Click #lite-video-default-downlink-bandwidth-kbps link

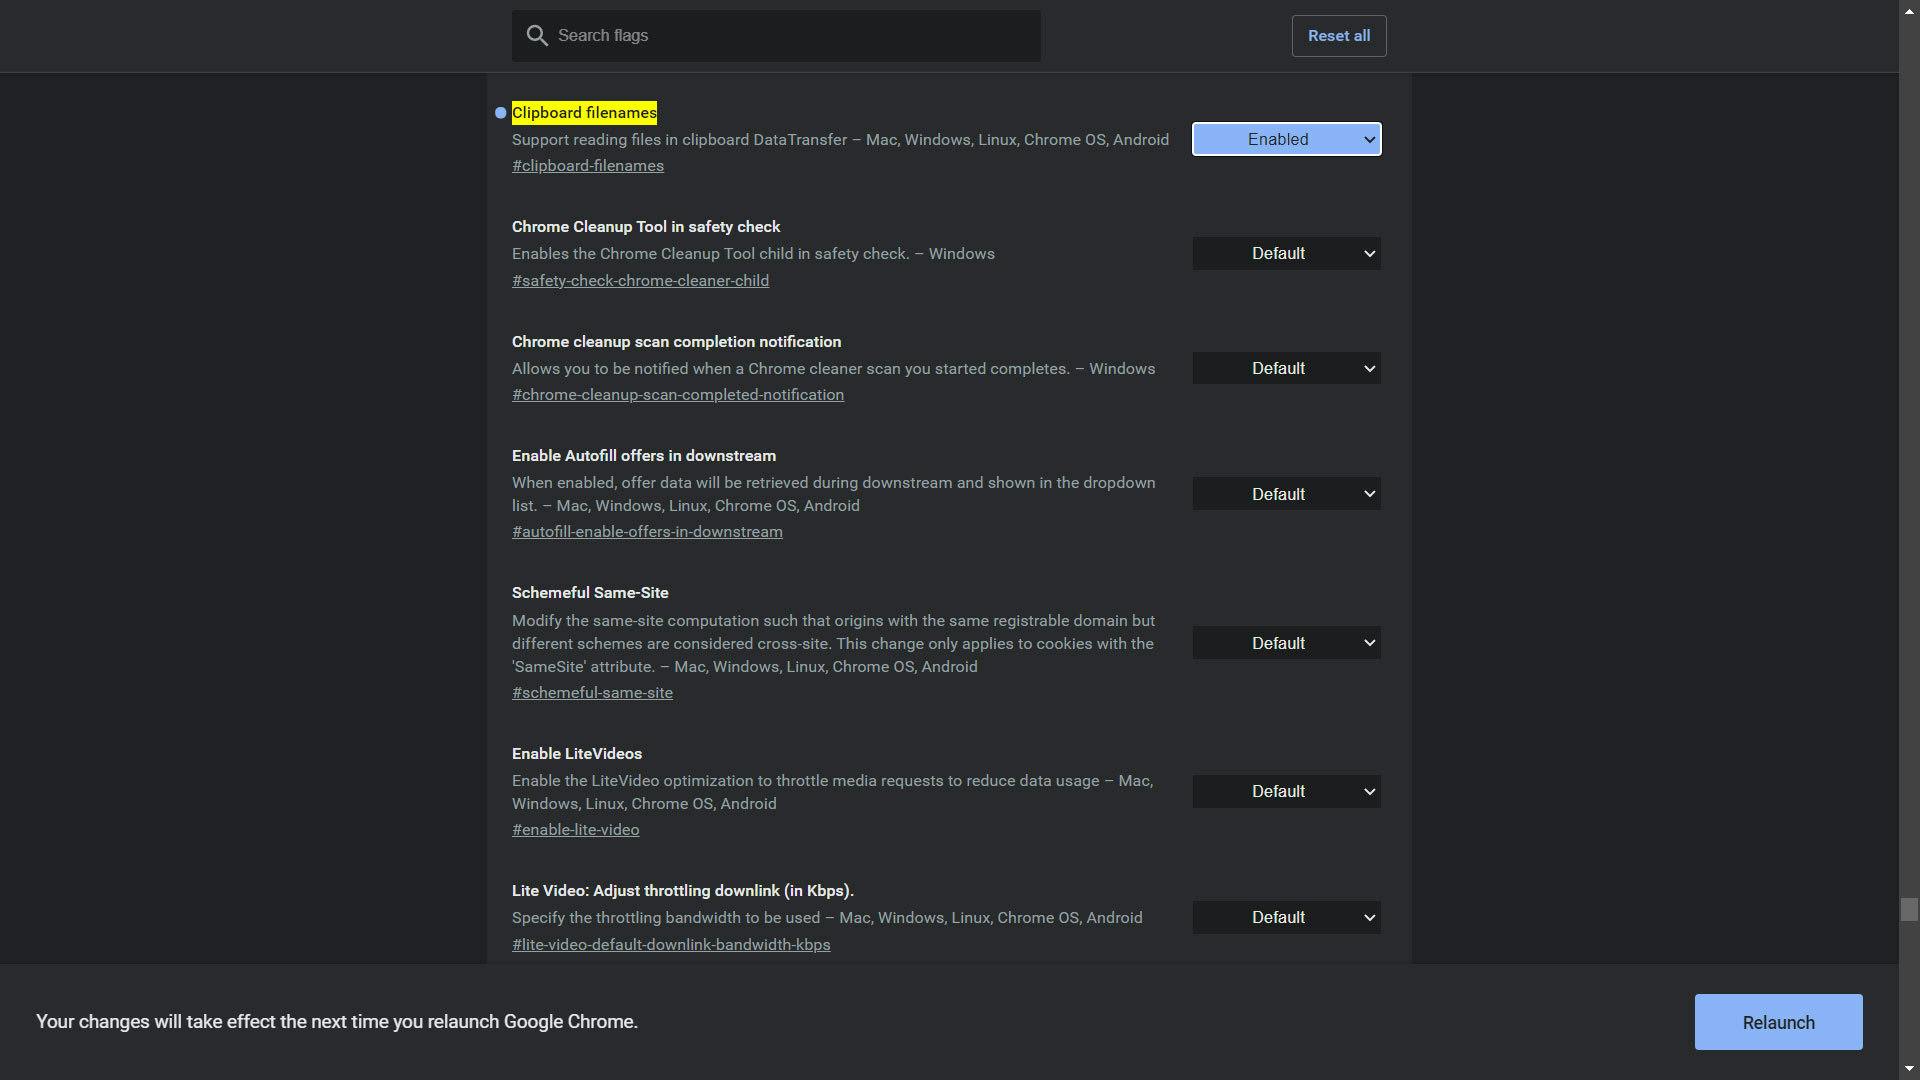670,945
